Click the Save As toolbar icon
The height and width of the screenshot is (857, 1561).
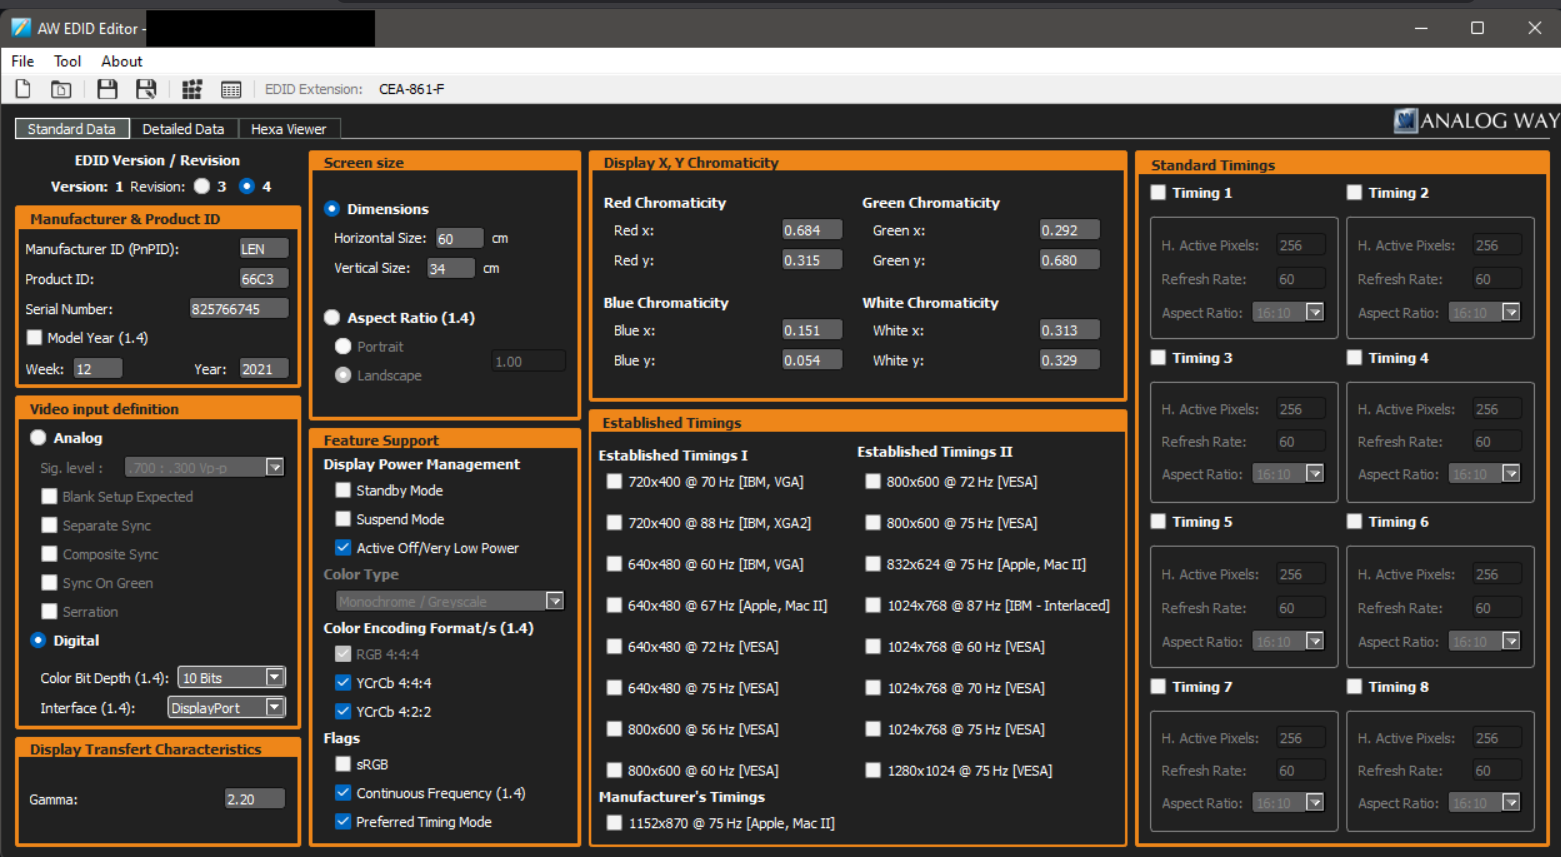click(x=146, y=89)
